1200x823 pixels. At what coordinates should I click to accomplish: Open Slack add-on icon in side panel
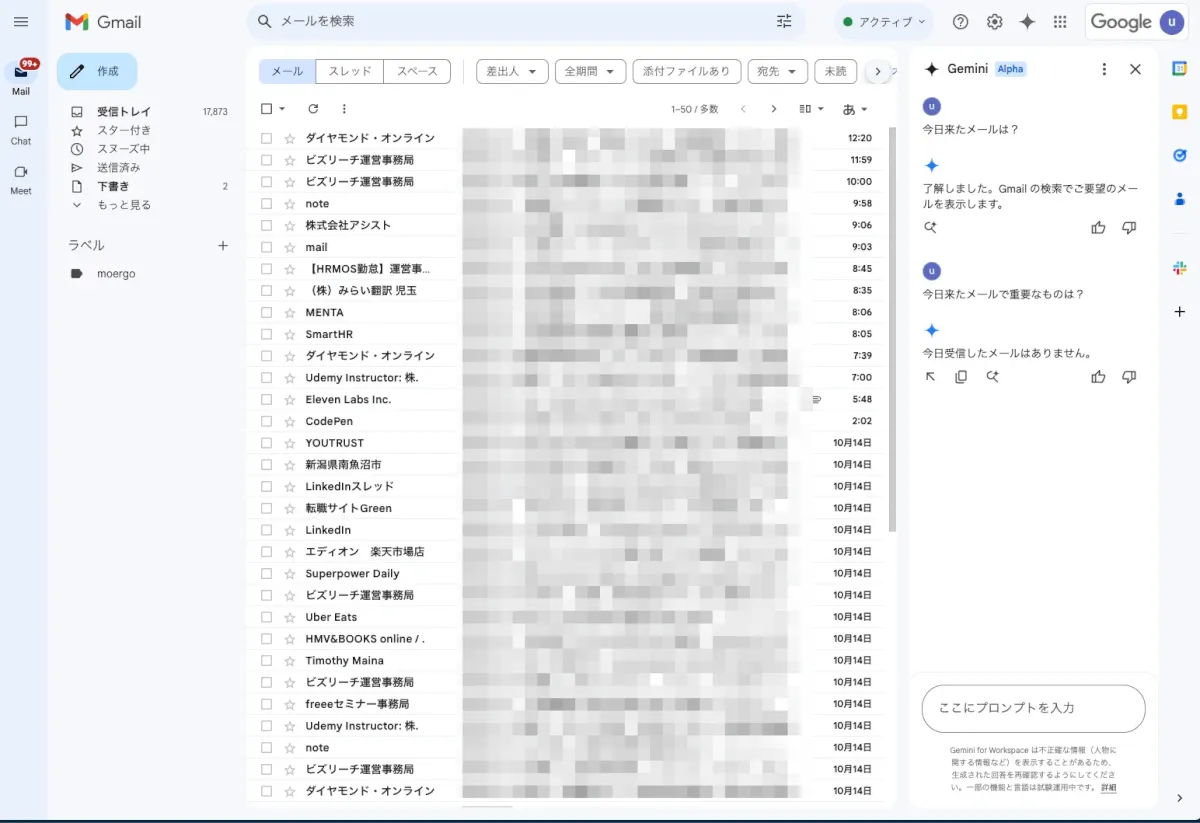1179,268
